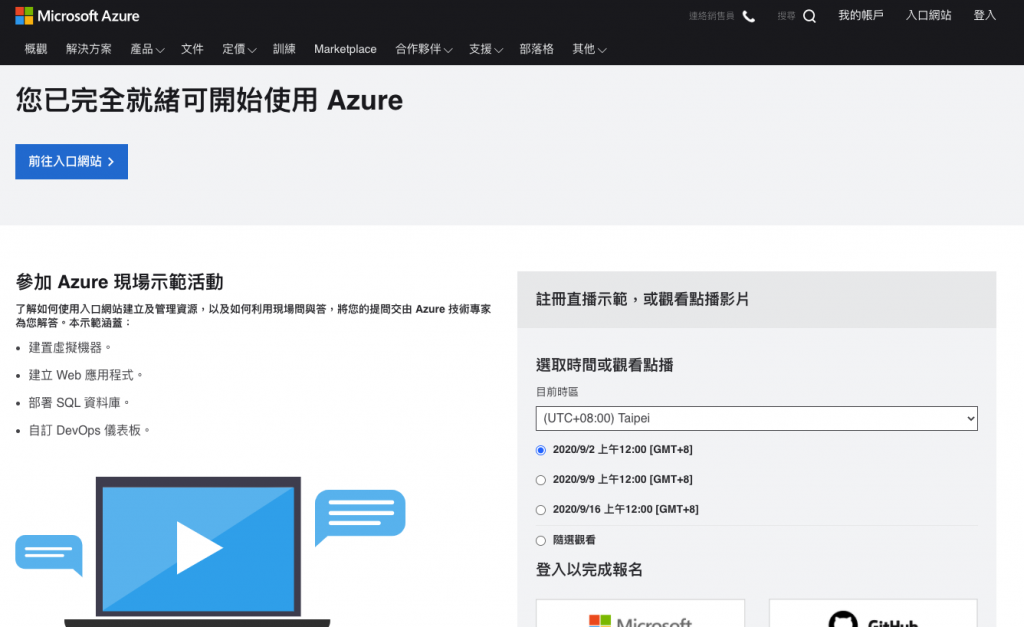Click the 連絡銷售員 text link
1024x627 pixels.
[x=711, y=16]
